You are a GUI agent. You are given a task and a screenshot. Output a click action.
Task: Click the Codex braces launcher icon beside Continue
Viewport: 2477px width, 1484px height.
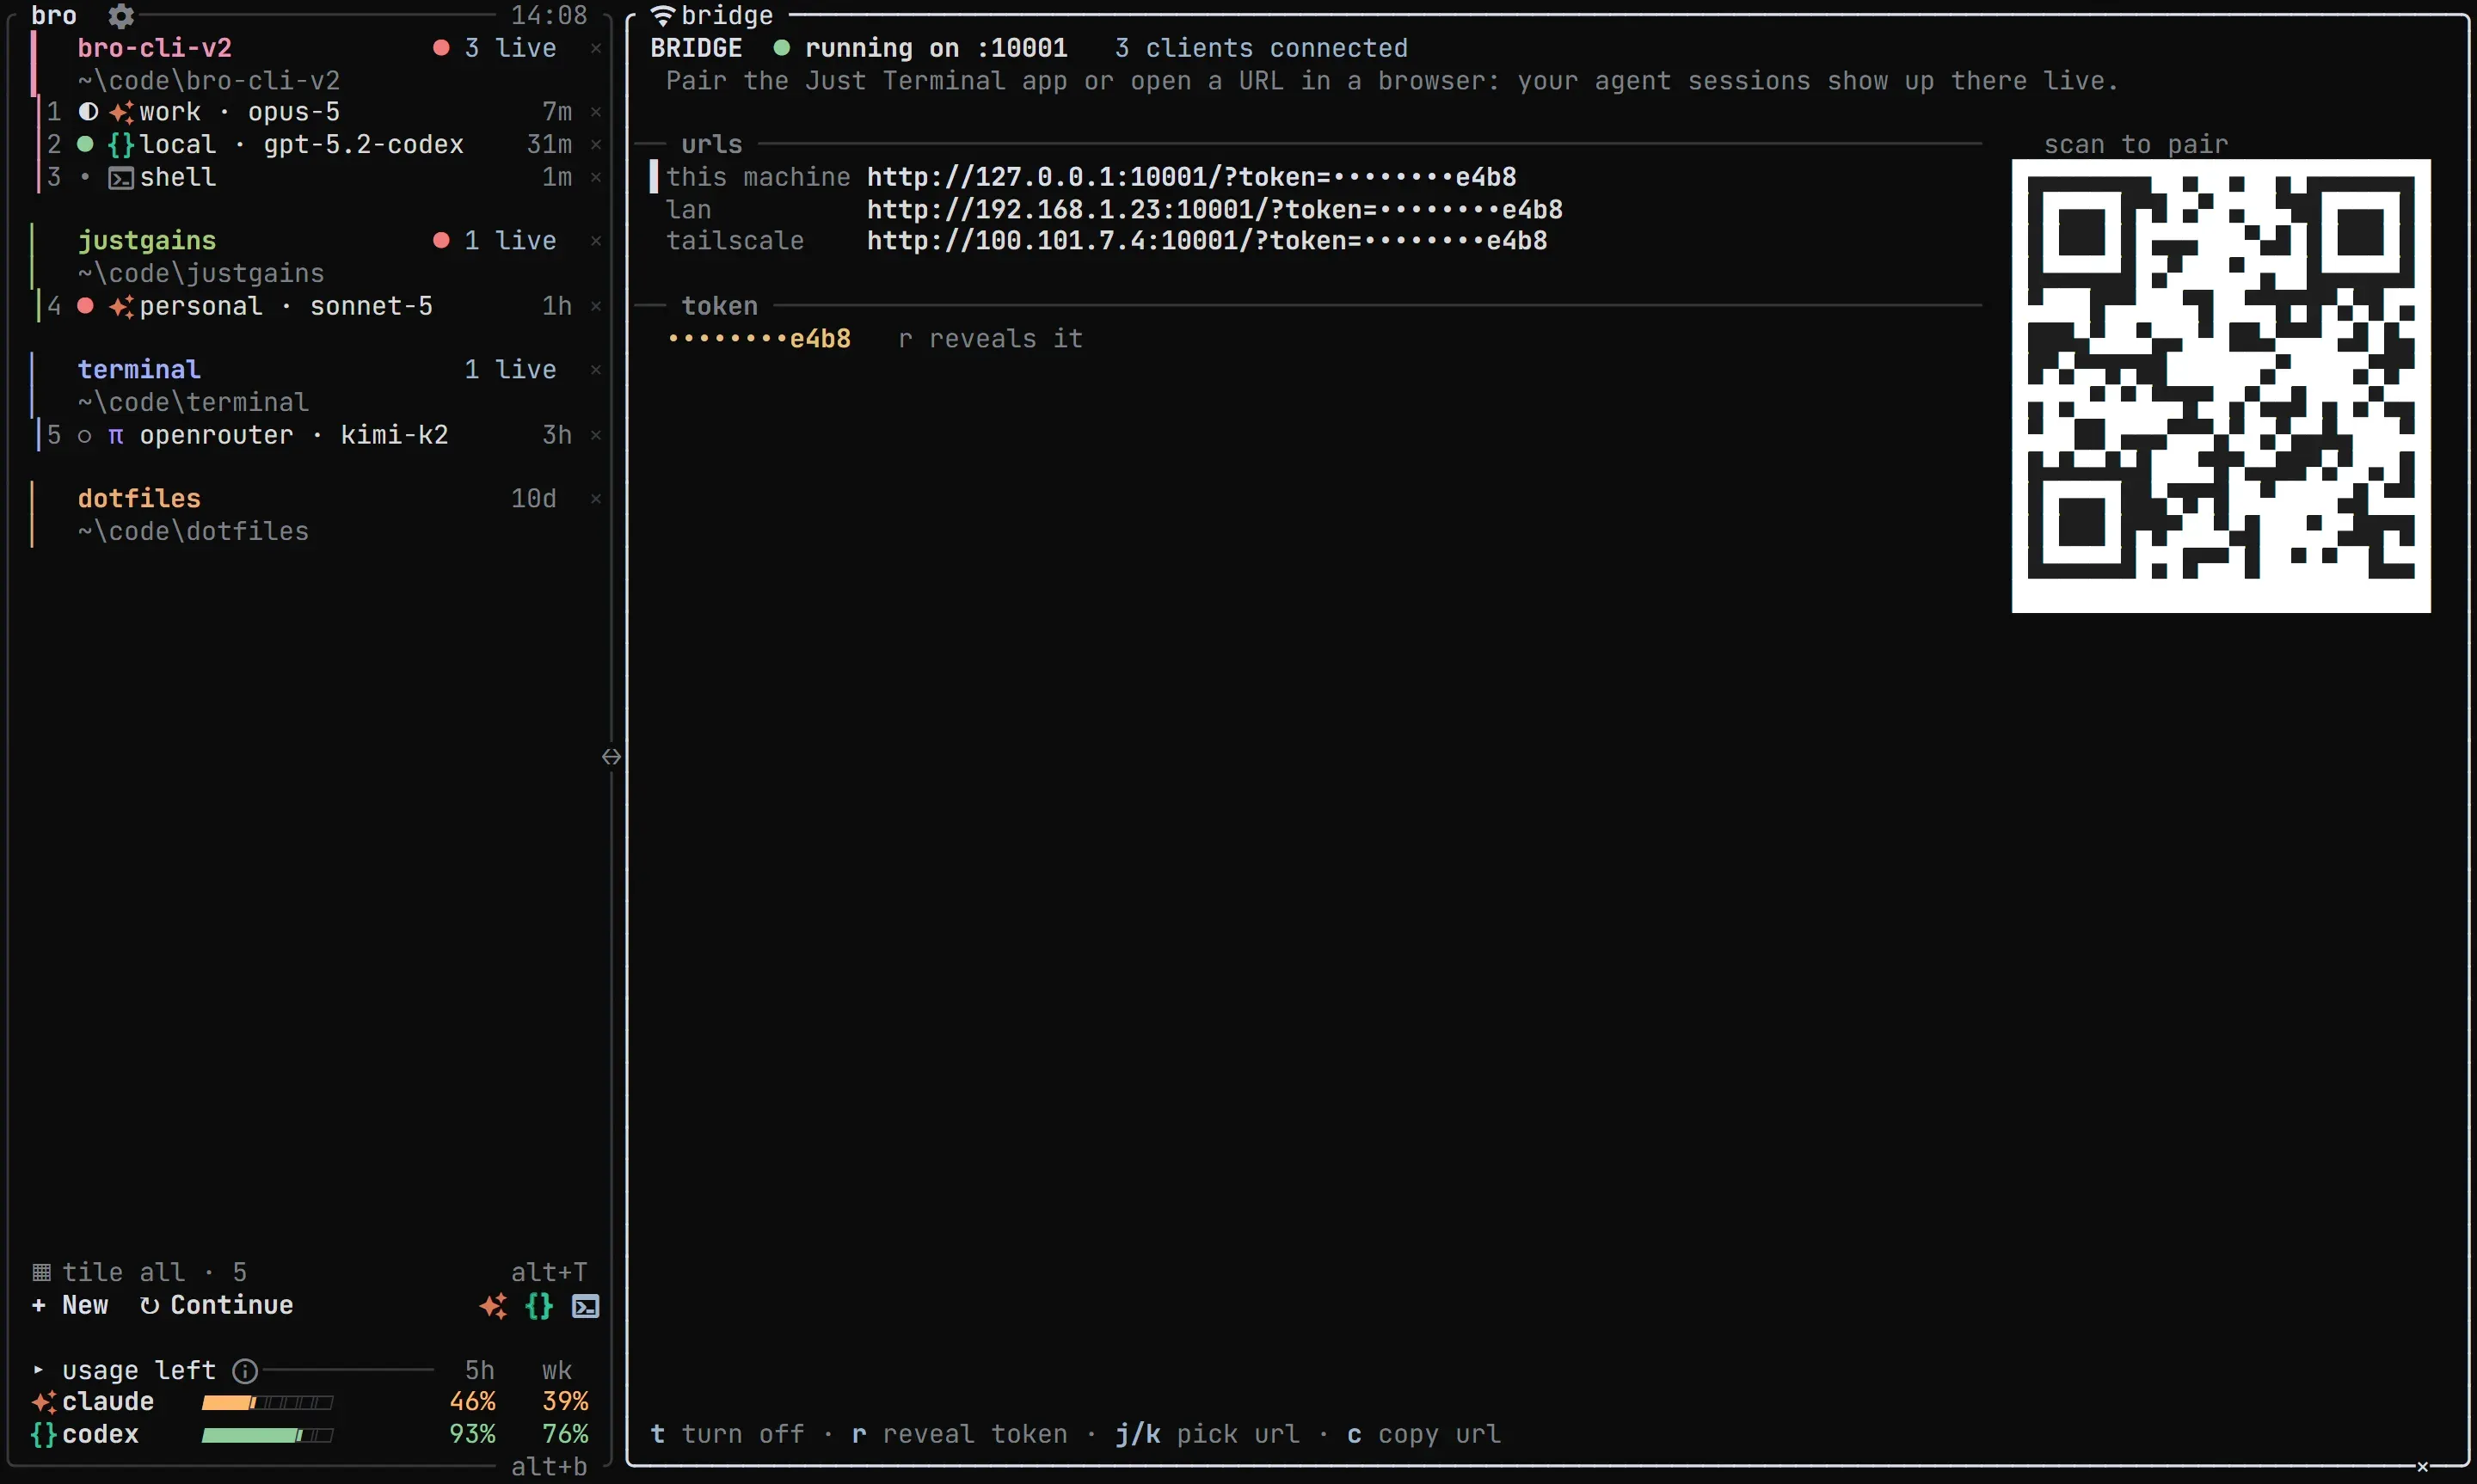click(539, 1306)
